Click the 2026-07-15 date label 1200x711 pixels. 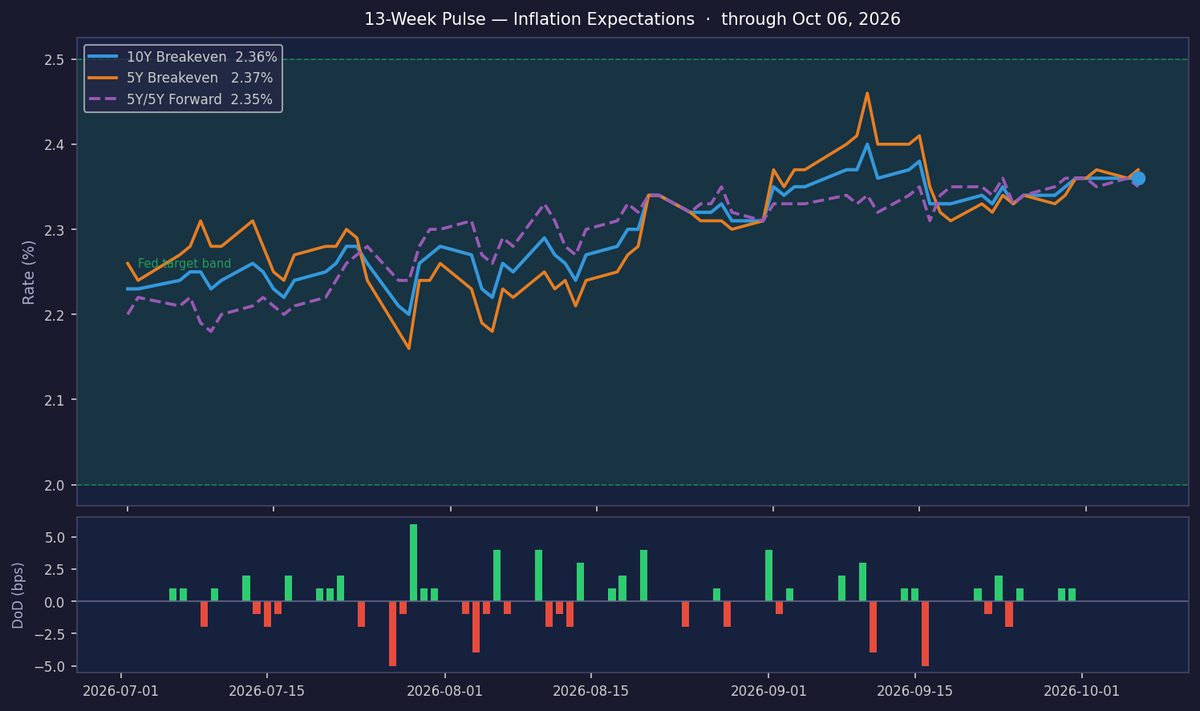[x=268, y=690]
